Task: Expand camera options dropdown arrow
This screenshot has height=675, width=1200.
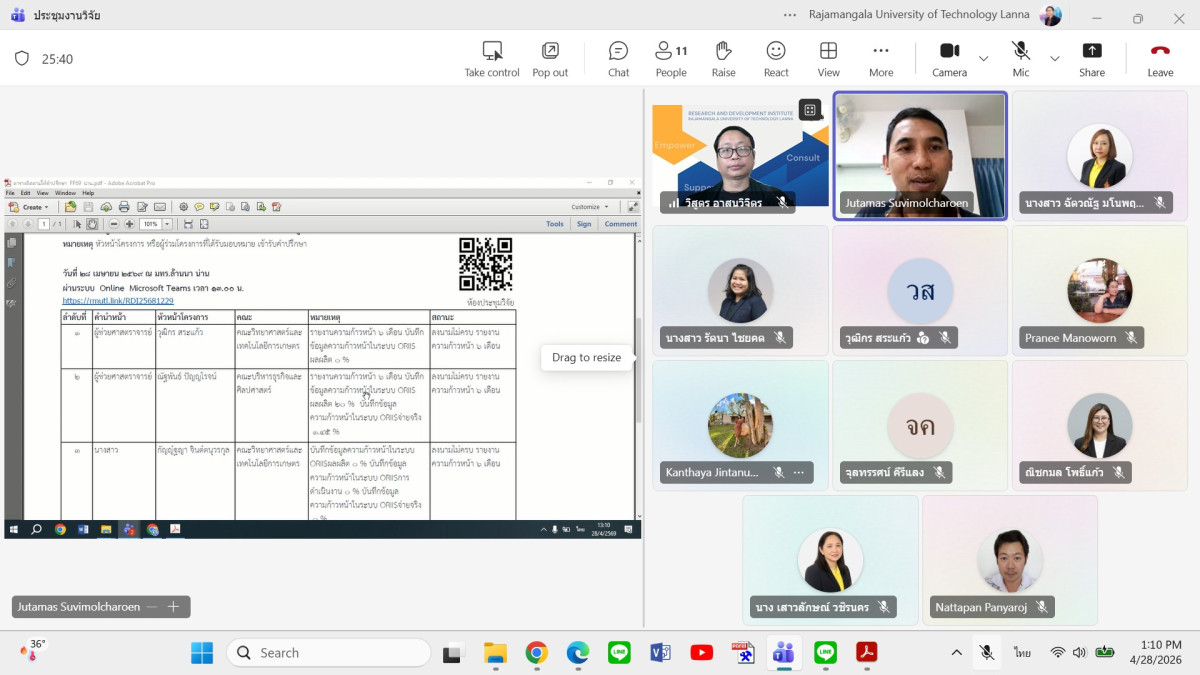Action: [x=983, y=59]
